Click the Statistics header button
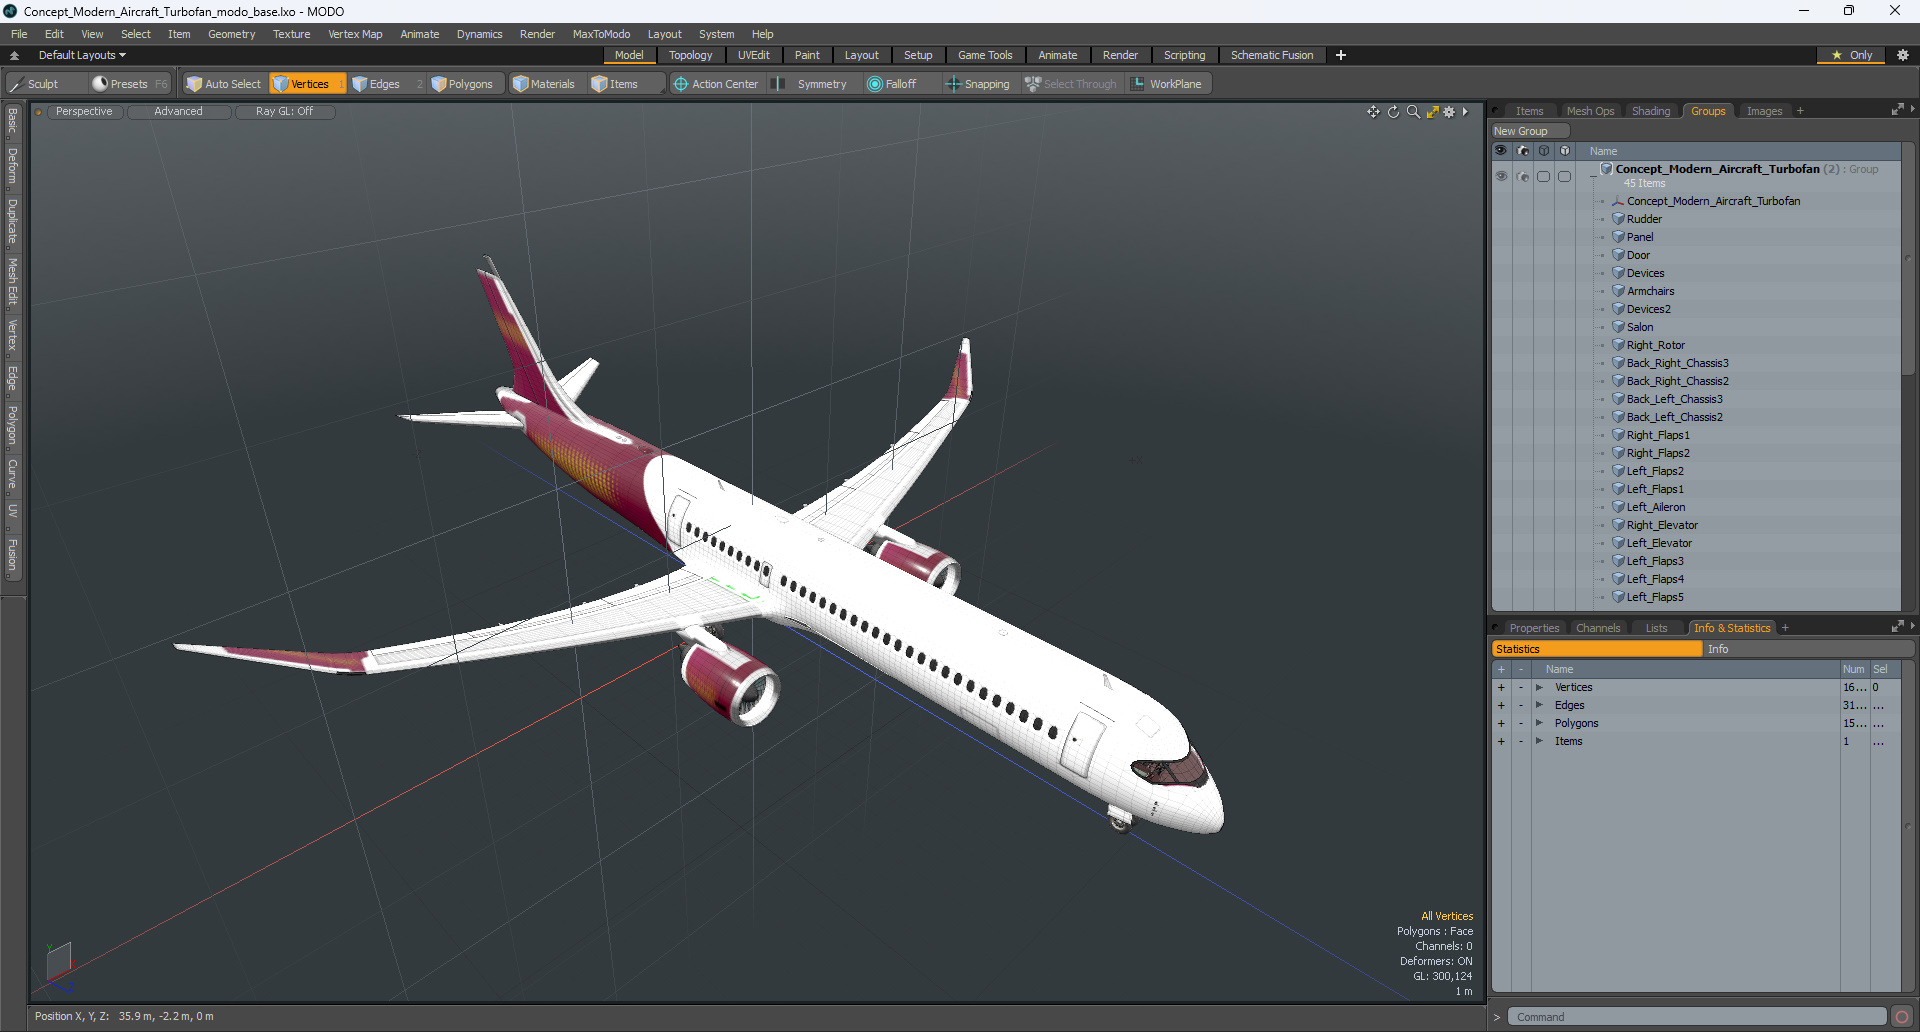The width and height of the screenshot is (1920, 1032). coord(1597,649)
